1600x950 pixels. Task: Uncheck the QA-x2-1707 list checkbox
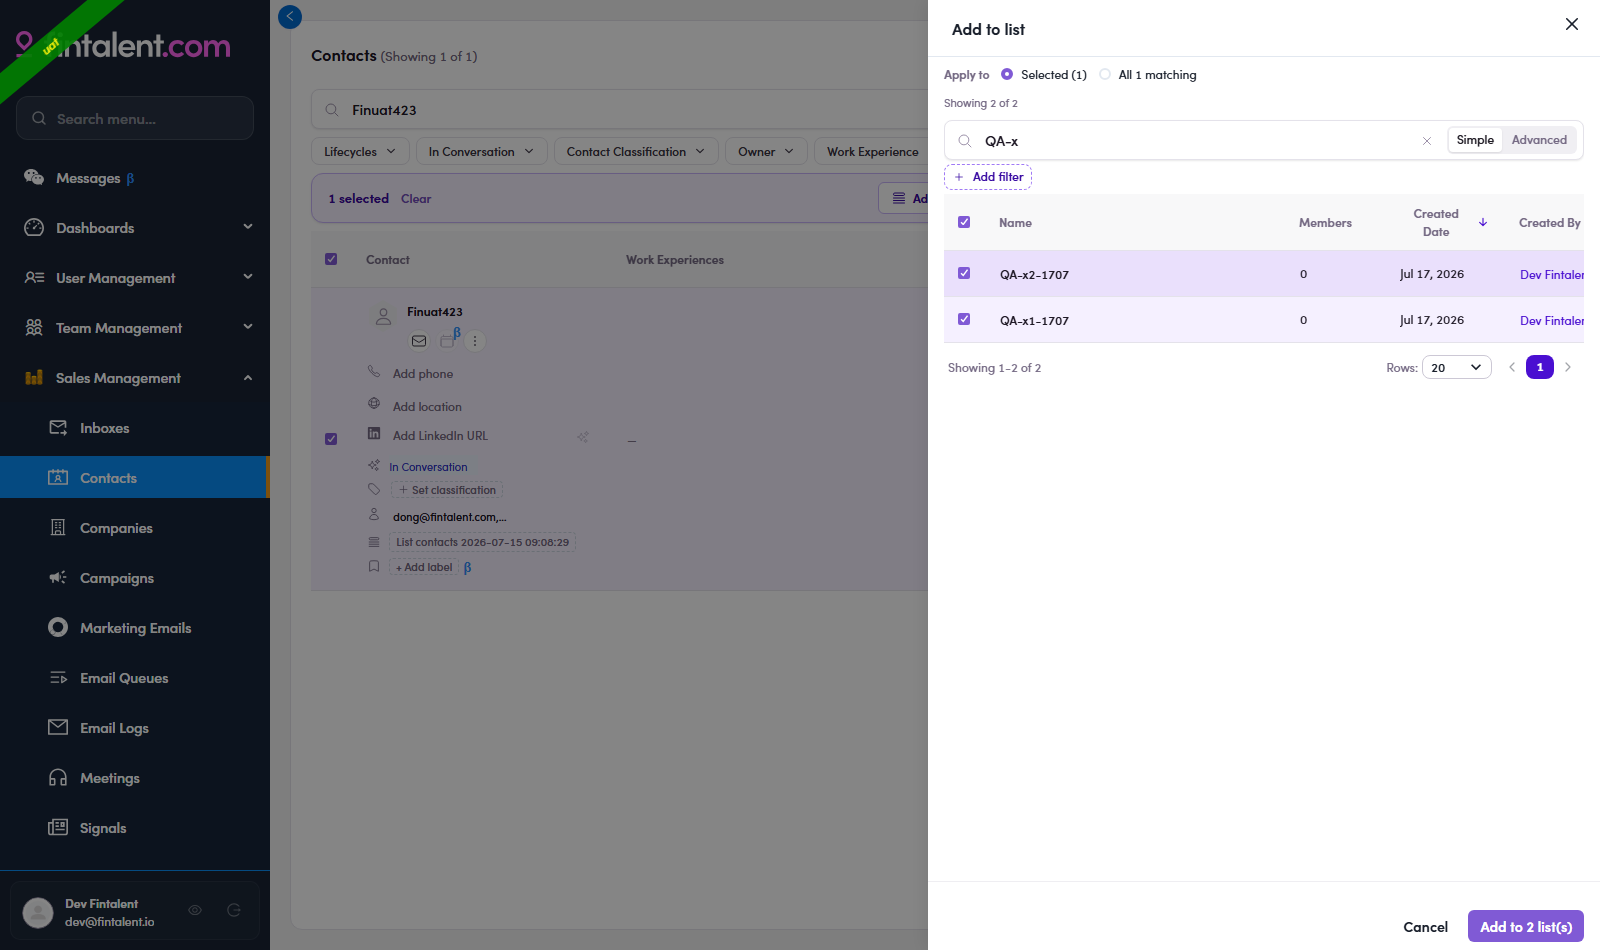[964, 273]
